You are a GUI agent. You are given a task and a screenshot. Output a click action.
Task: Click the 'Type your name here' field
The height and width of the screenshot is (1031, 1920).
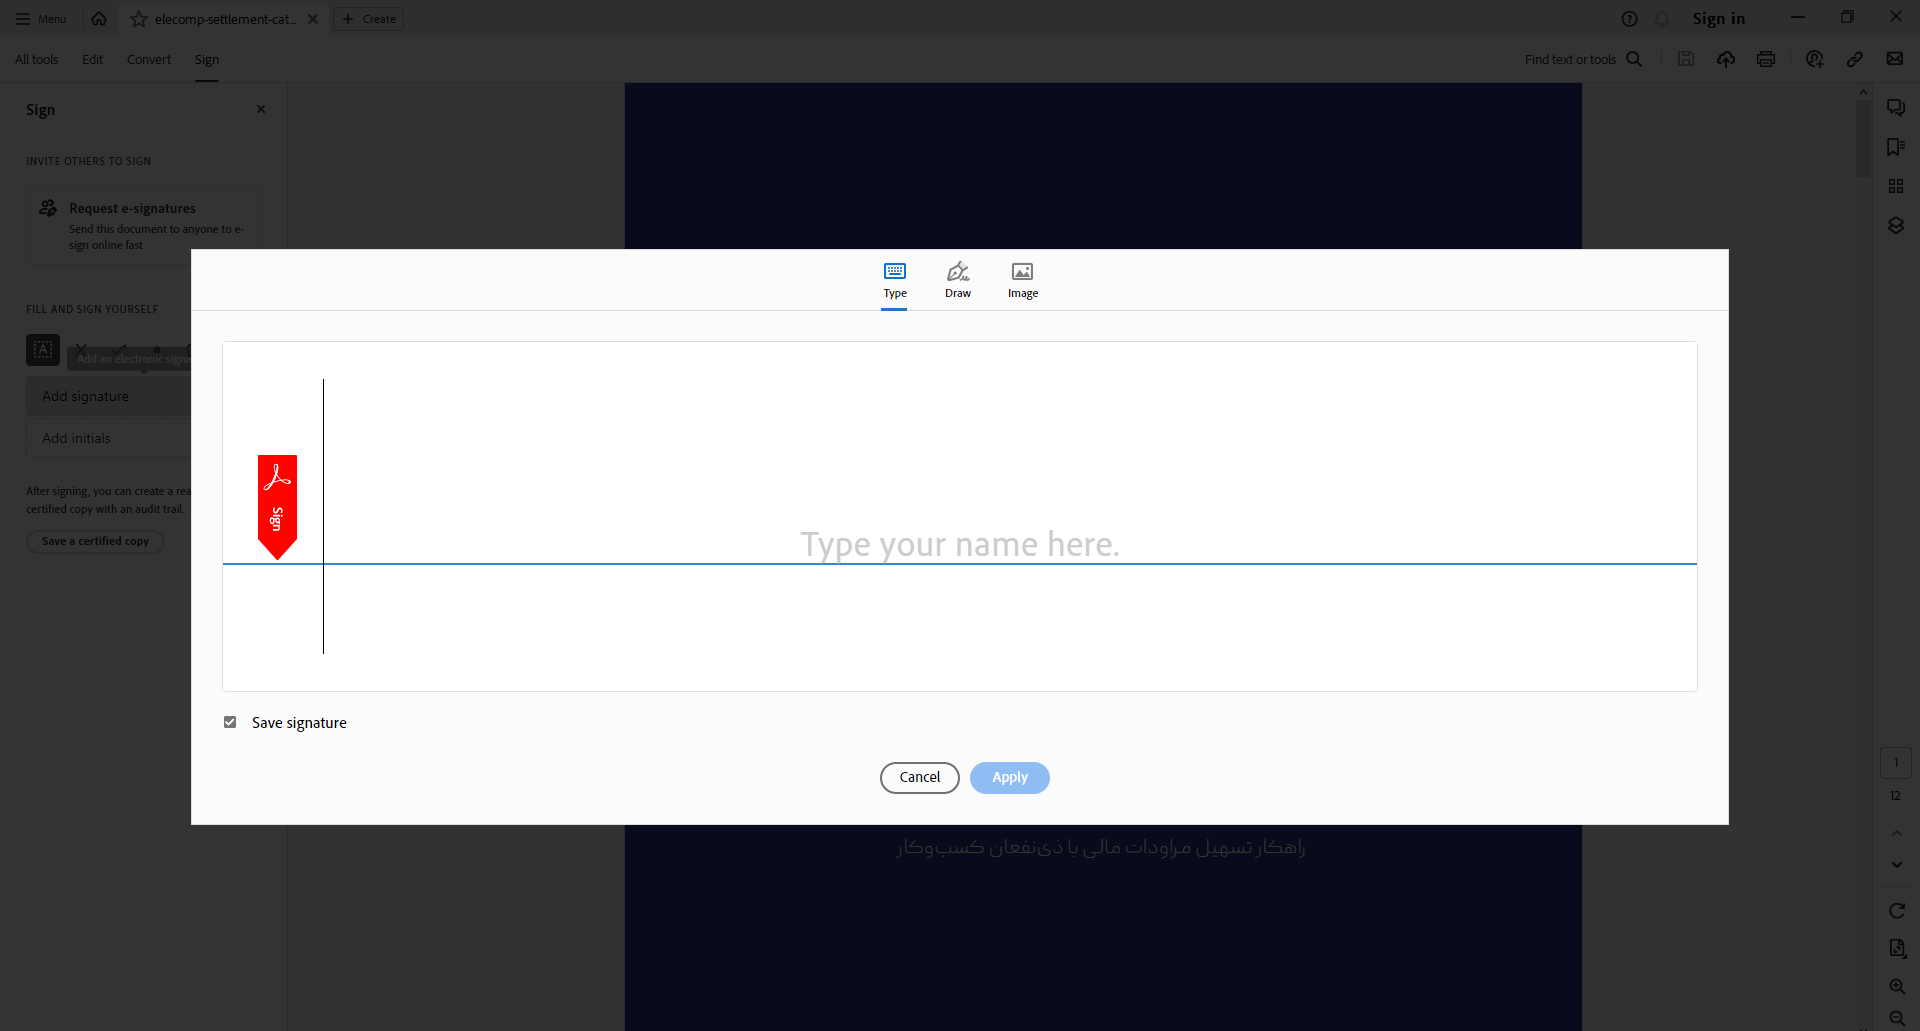959,516
